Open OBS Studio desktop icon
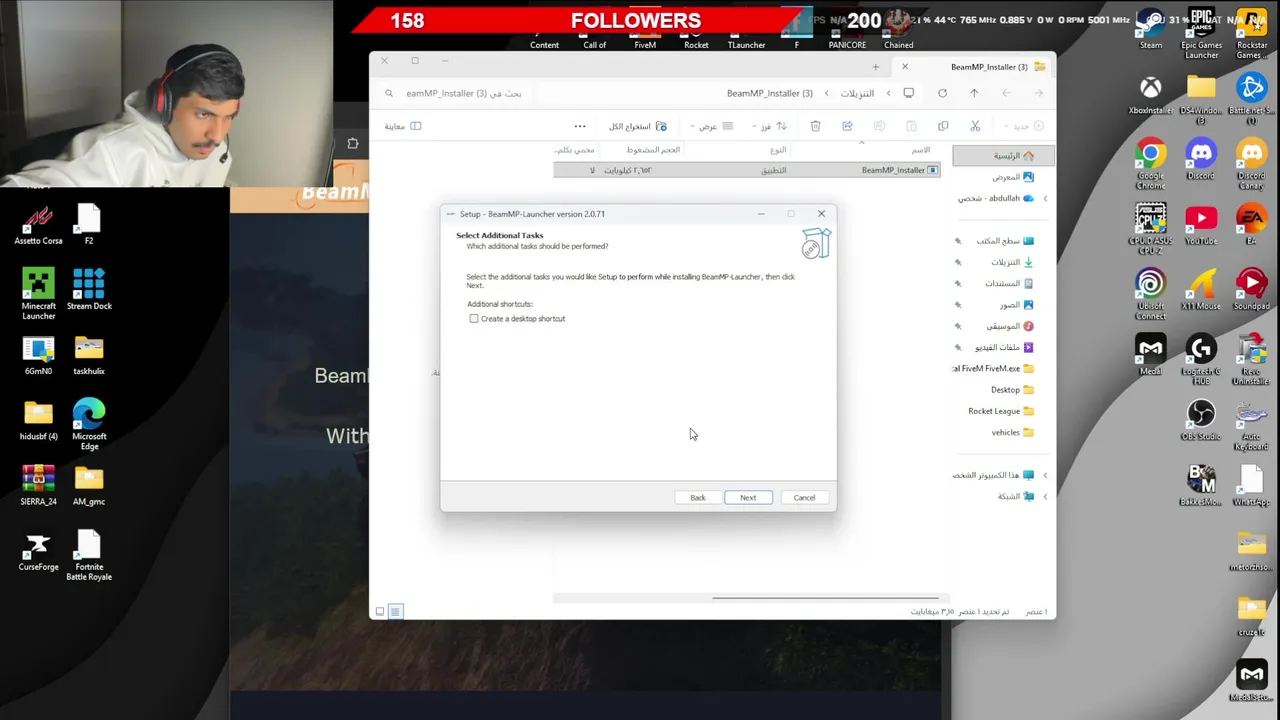 (1201, 421)
